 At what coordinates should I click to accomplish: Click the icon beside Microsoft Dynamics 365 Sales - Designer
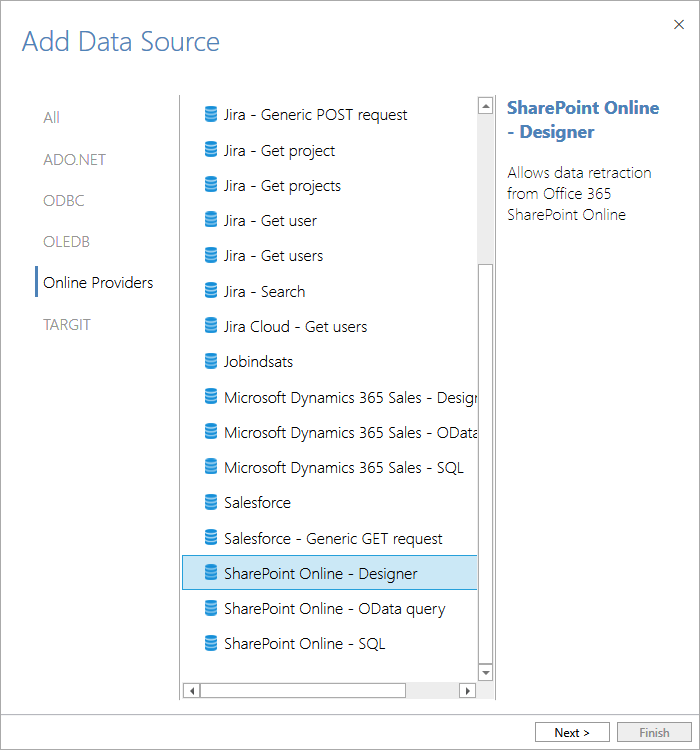point(211,397)
